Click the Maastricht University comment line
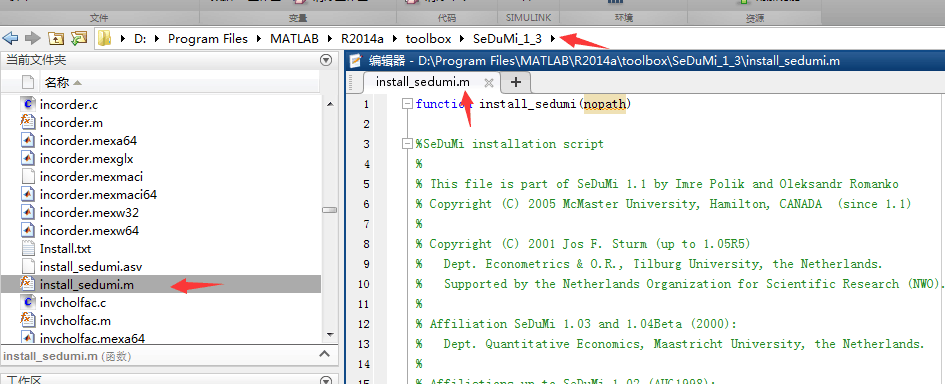The height and width of the screenshot is (384, 945). tap(670, 344)
